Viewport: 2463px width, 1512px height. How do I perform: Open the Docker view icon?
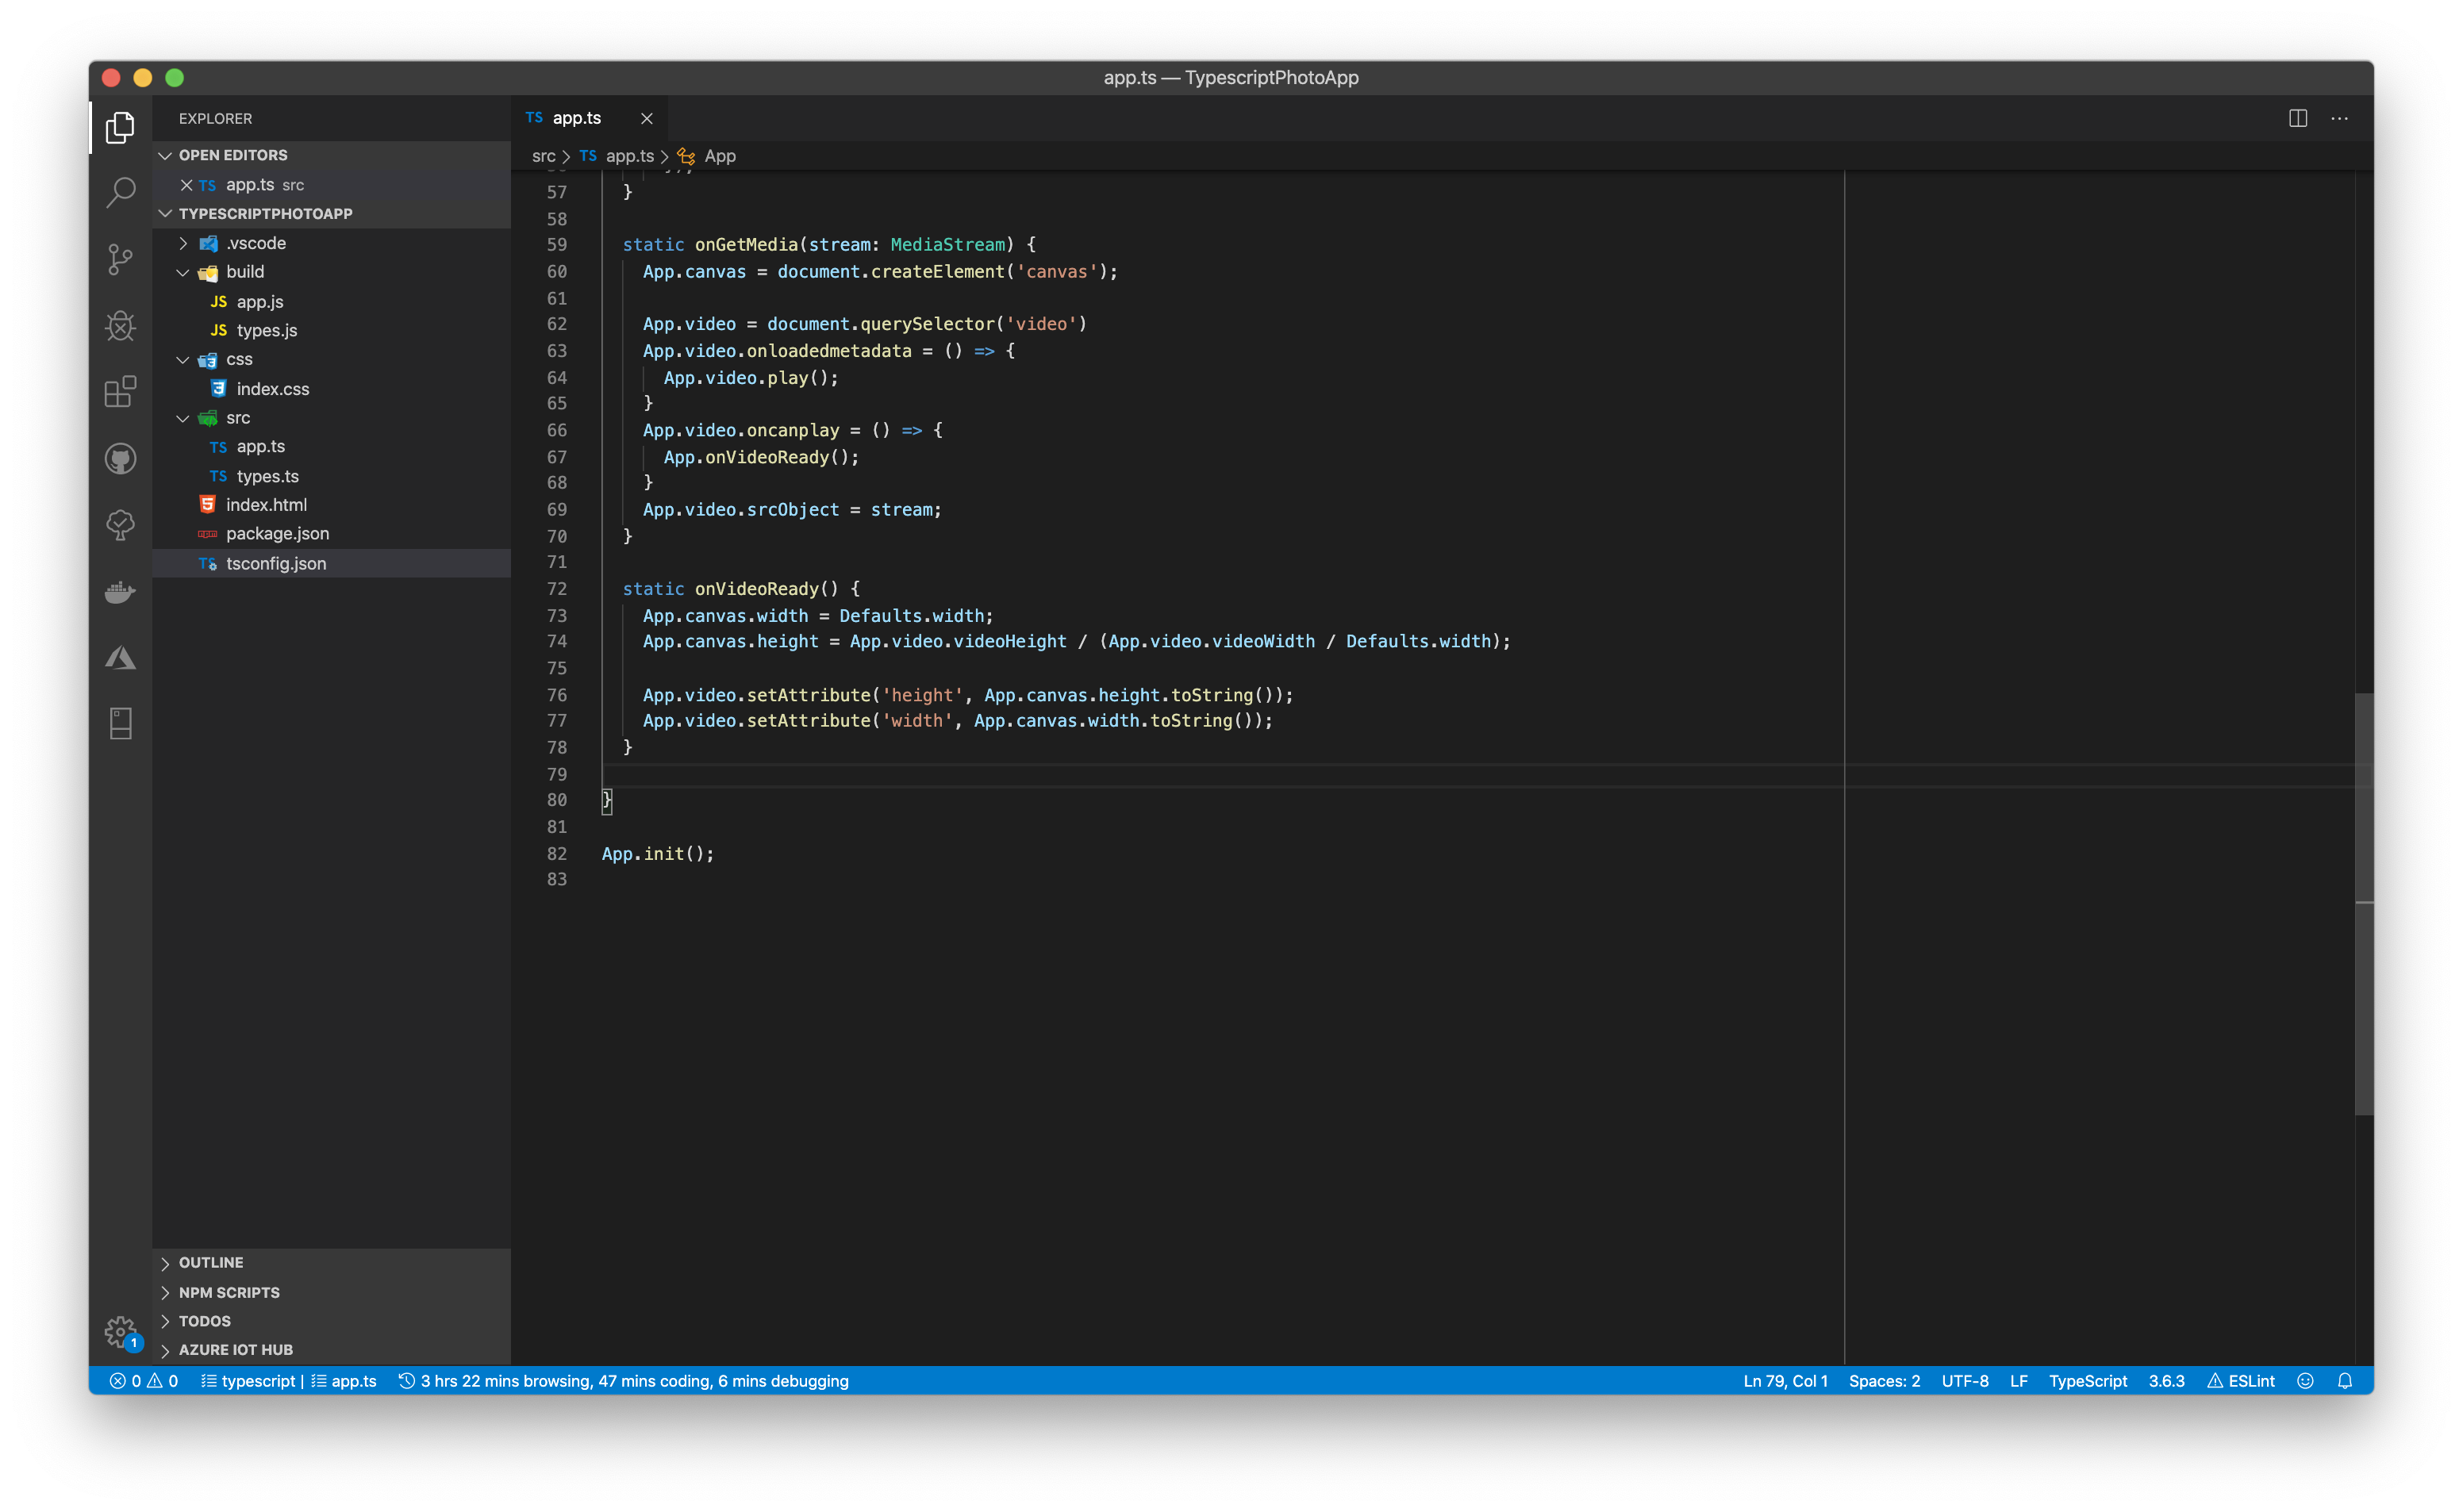click(120, 592)
